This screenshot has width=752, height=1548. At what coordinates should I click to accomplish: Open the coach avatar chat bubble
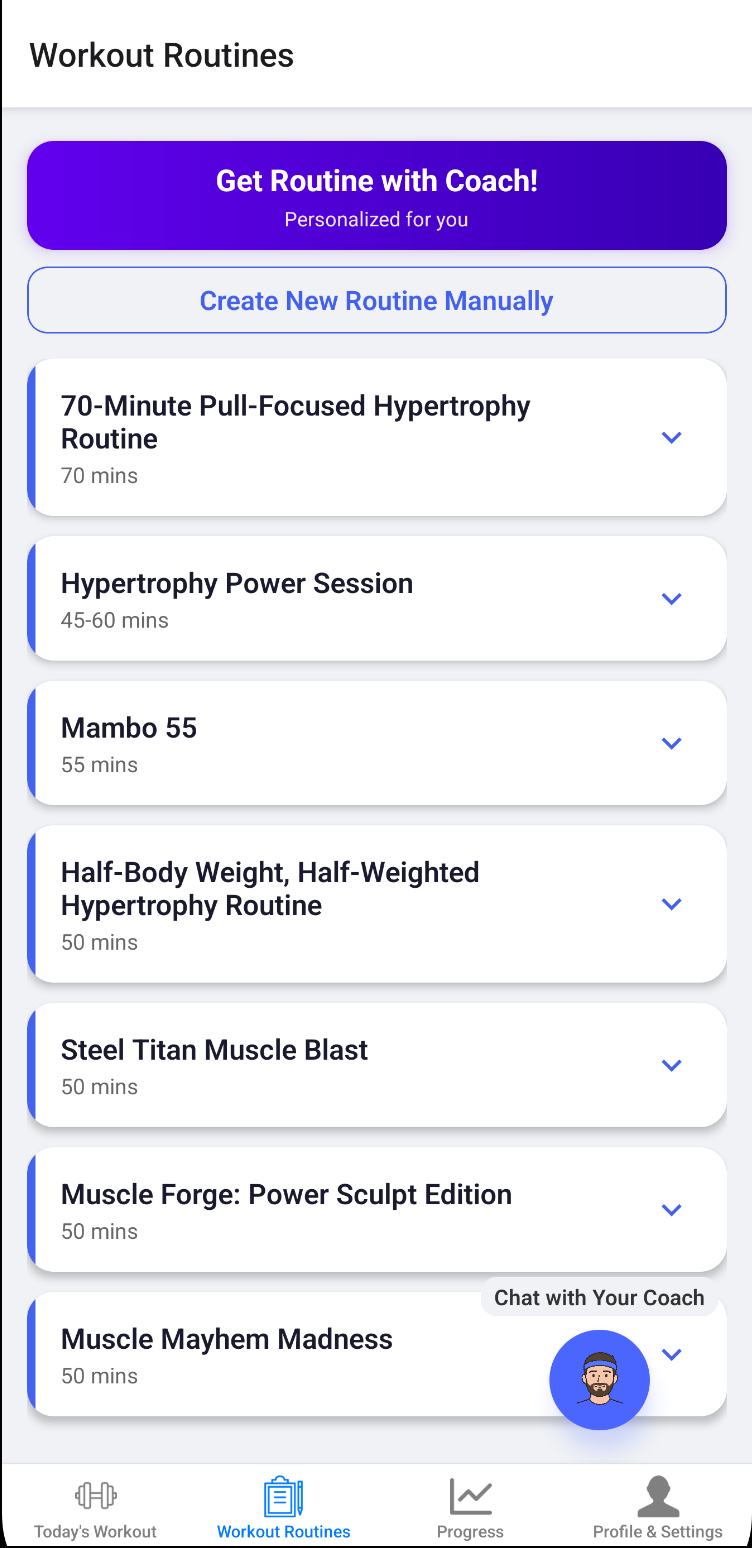pyautogui.click(x=599, y=1380)
